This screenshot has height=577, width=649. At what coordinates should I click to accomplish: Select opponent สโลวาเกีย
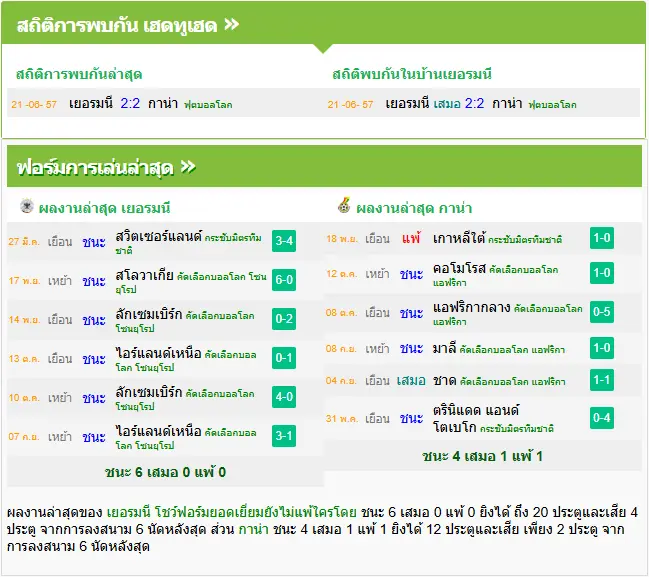pos(144,275)
